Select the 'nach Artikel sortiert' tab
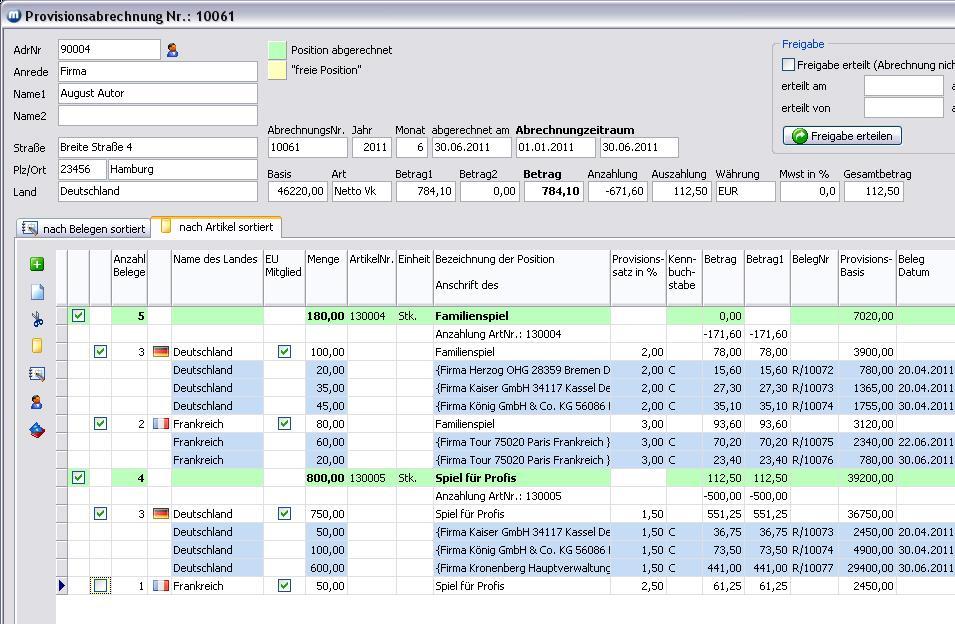Image resolution: width=955 pixels, height=624 pixels. (x=217, y=227)
